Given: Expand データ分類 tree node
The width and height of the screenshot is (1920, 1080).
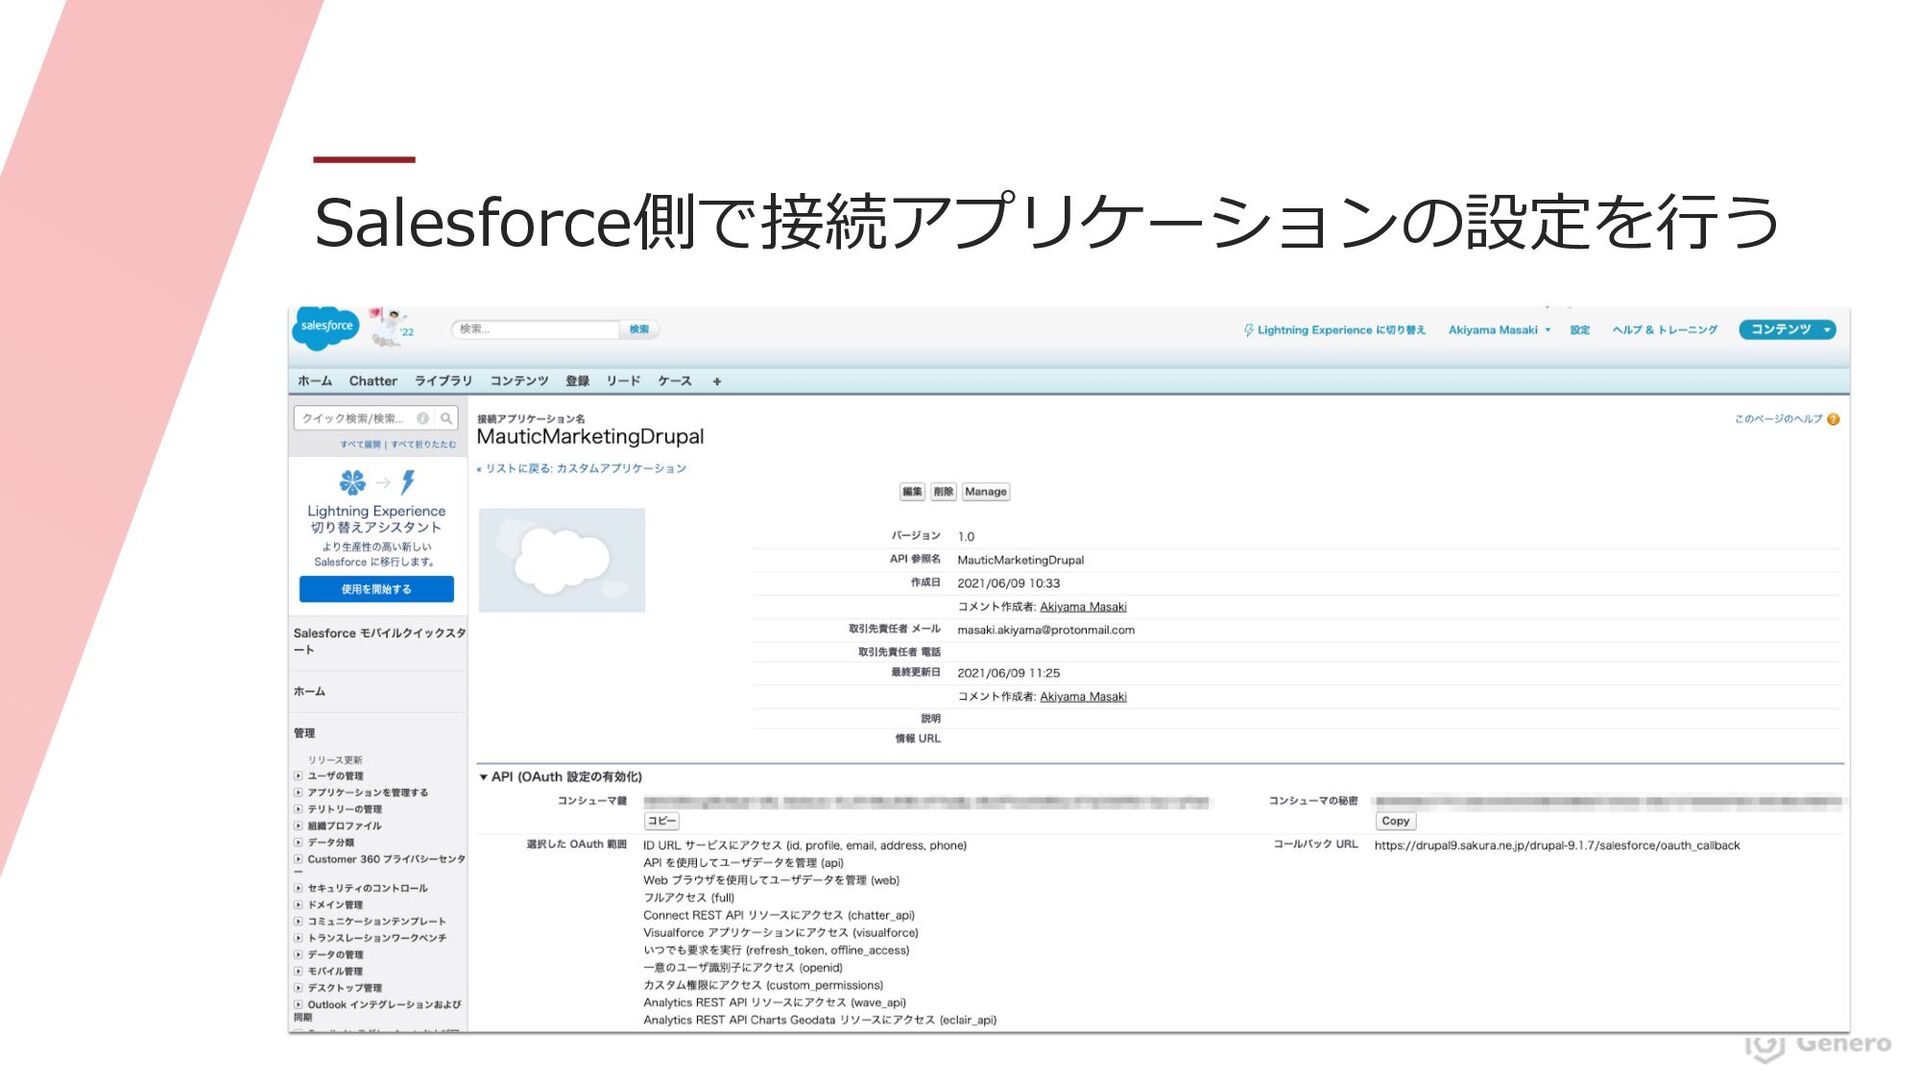Looking at the screenshot, I should tap(298, 842).
